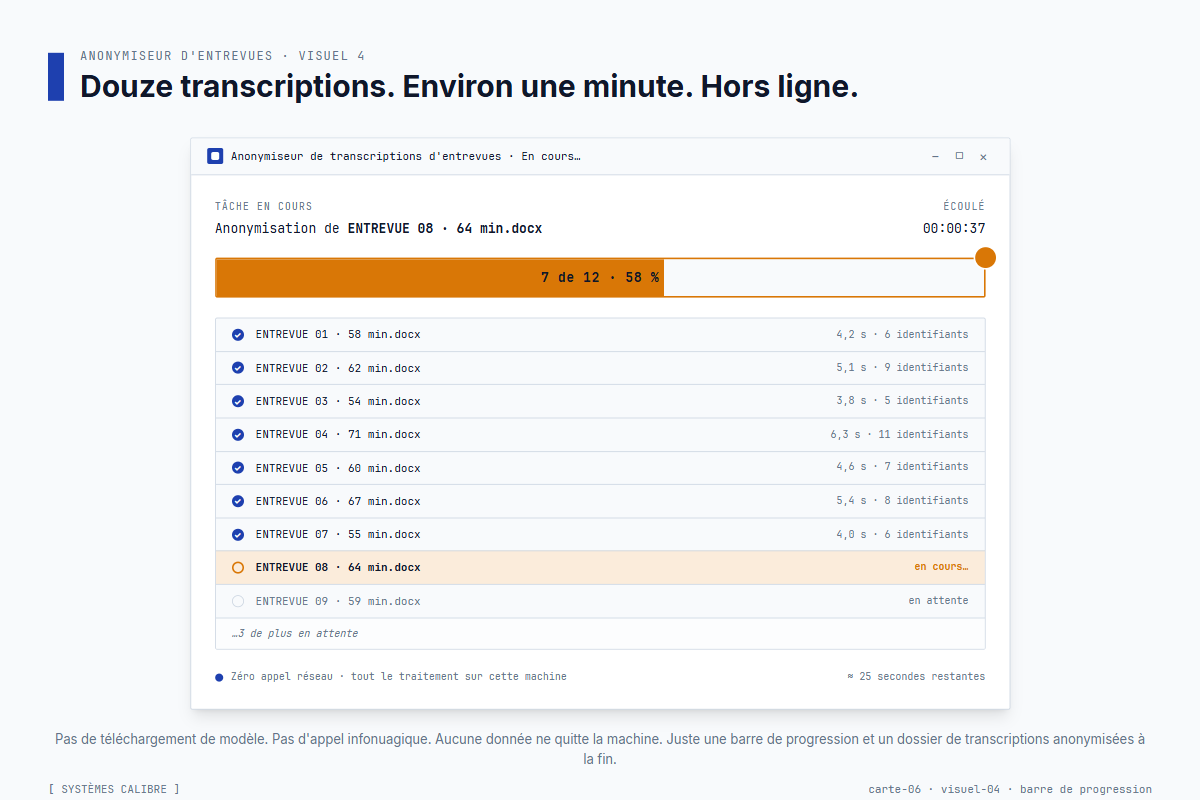Click the blue network status dot icon
This screenshot has height=800, width=1200.
click(x=218, y=676)
